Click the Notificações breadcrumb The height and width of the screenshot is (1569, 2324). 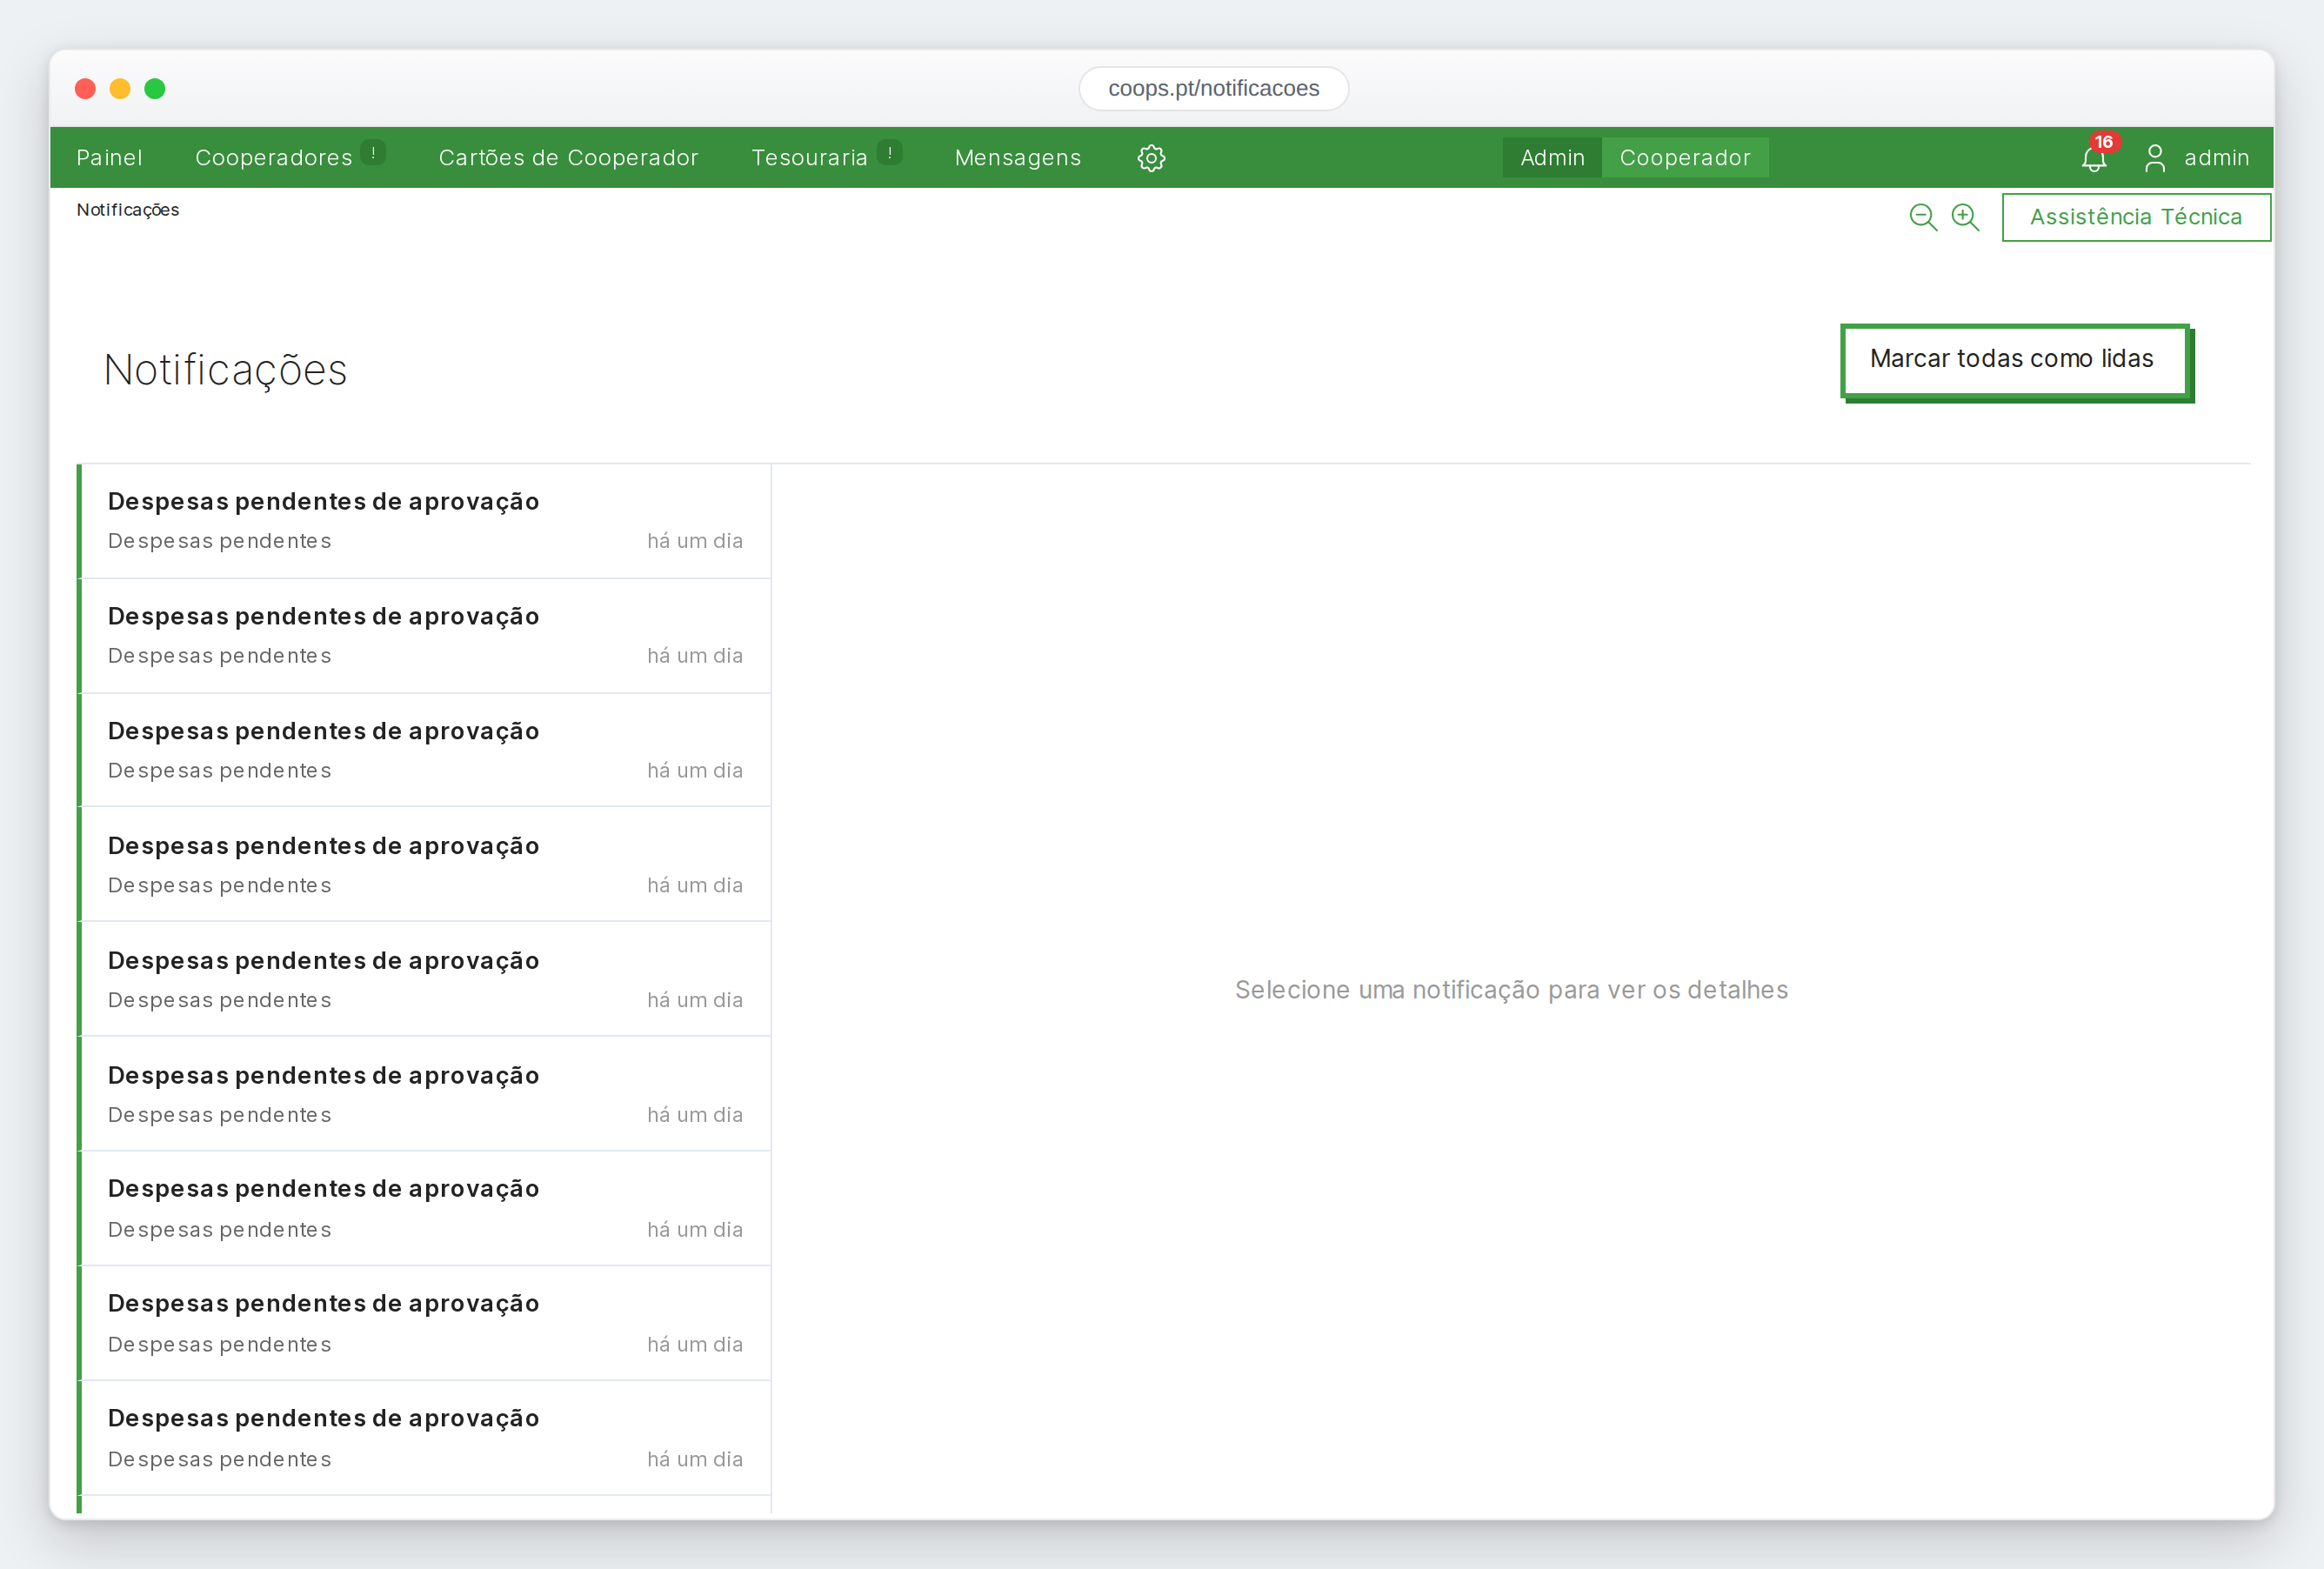tap(128, 210)
